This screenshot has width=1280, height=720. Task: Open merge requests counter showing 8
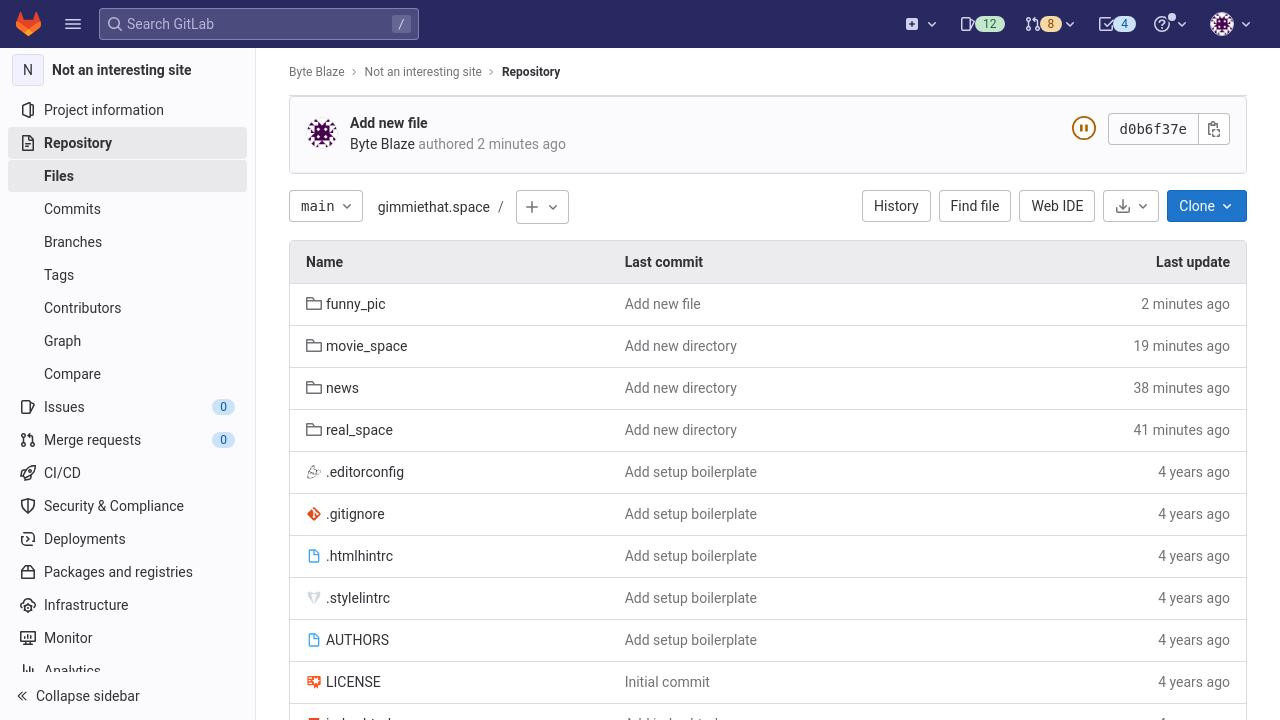1049,24
